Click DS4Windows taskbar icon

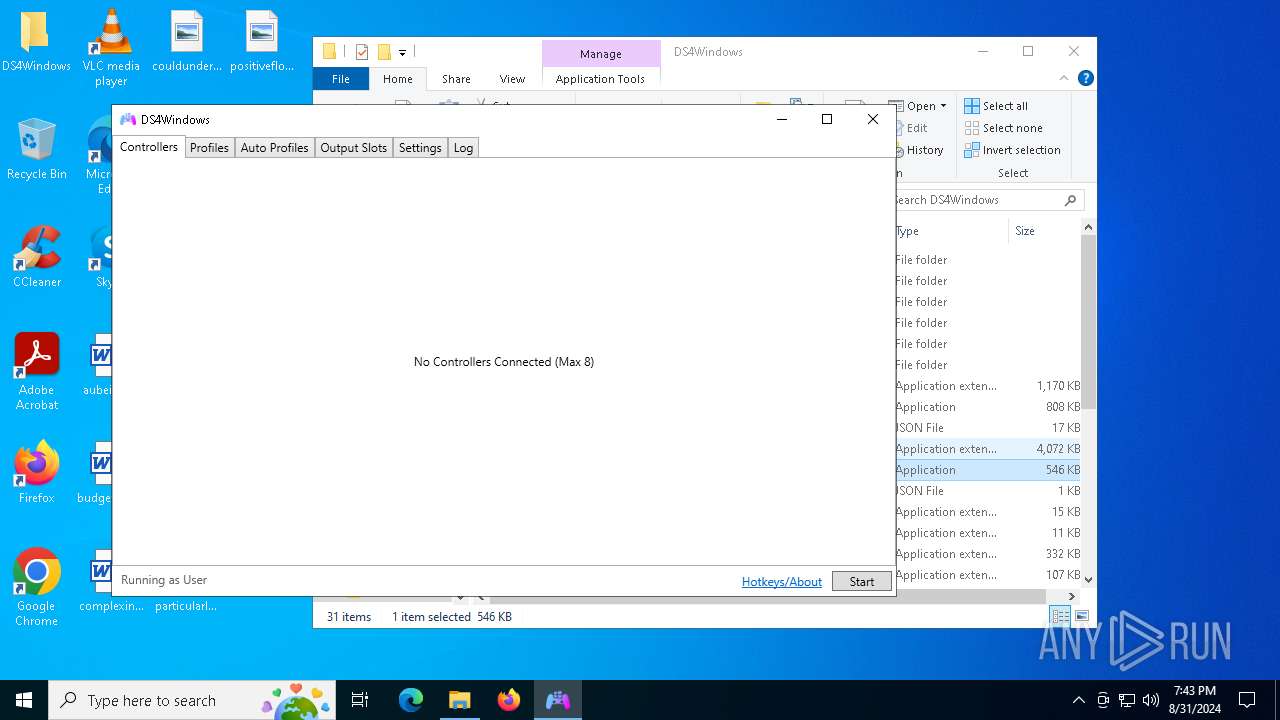[558, 700]
